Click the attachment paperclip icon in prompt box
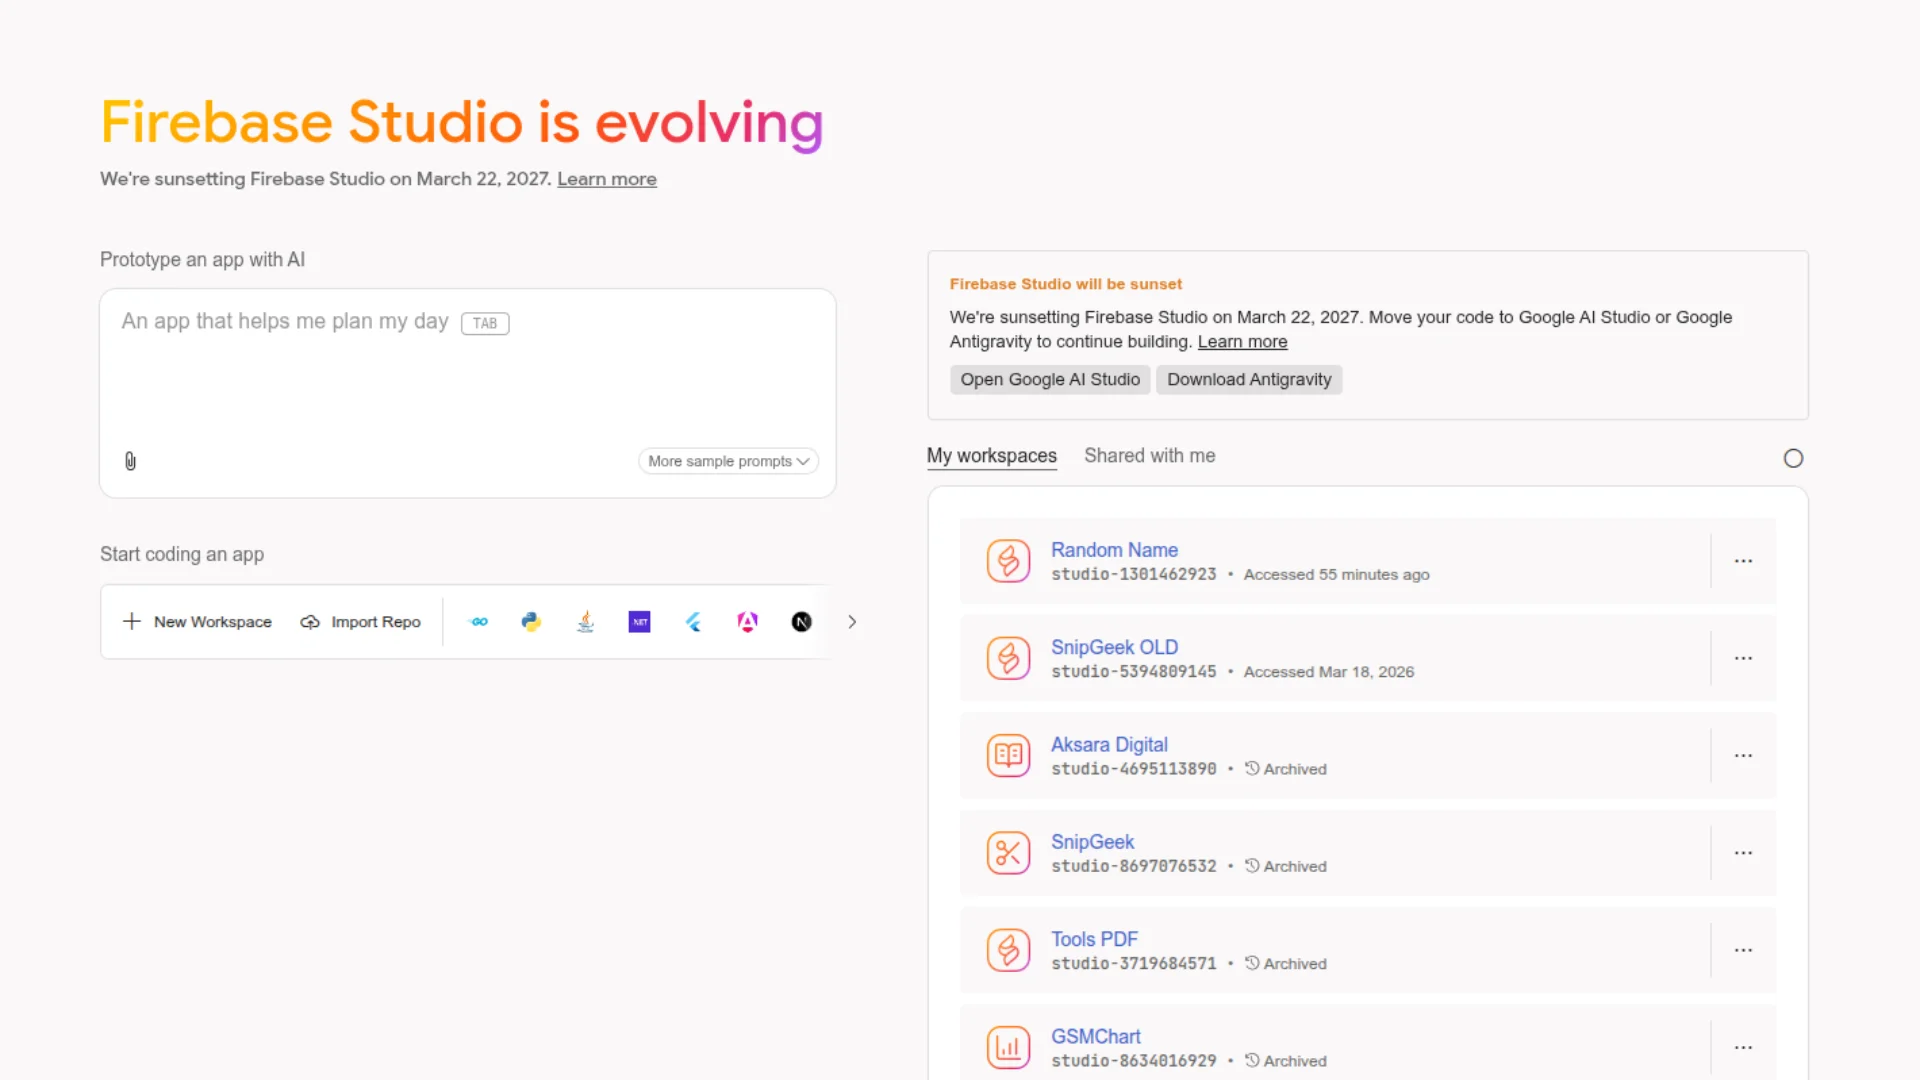 130,461
